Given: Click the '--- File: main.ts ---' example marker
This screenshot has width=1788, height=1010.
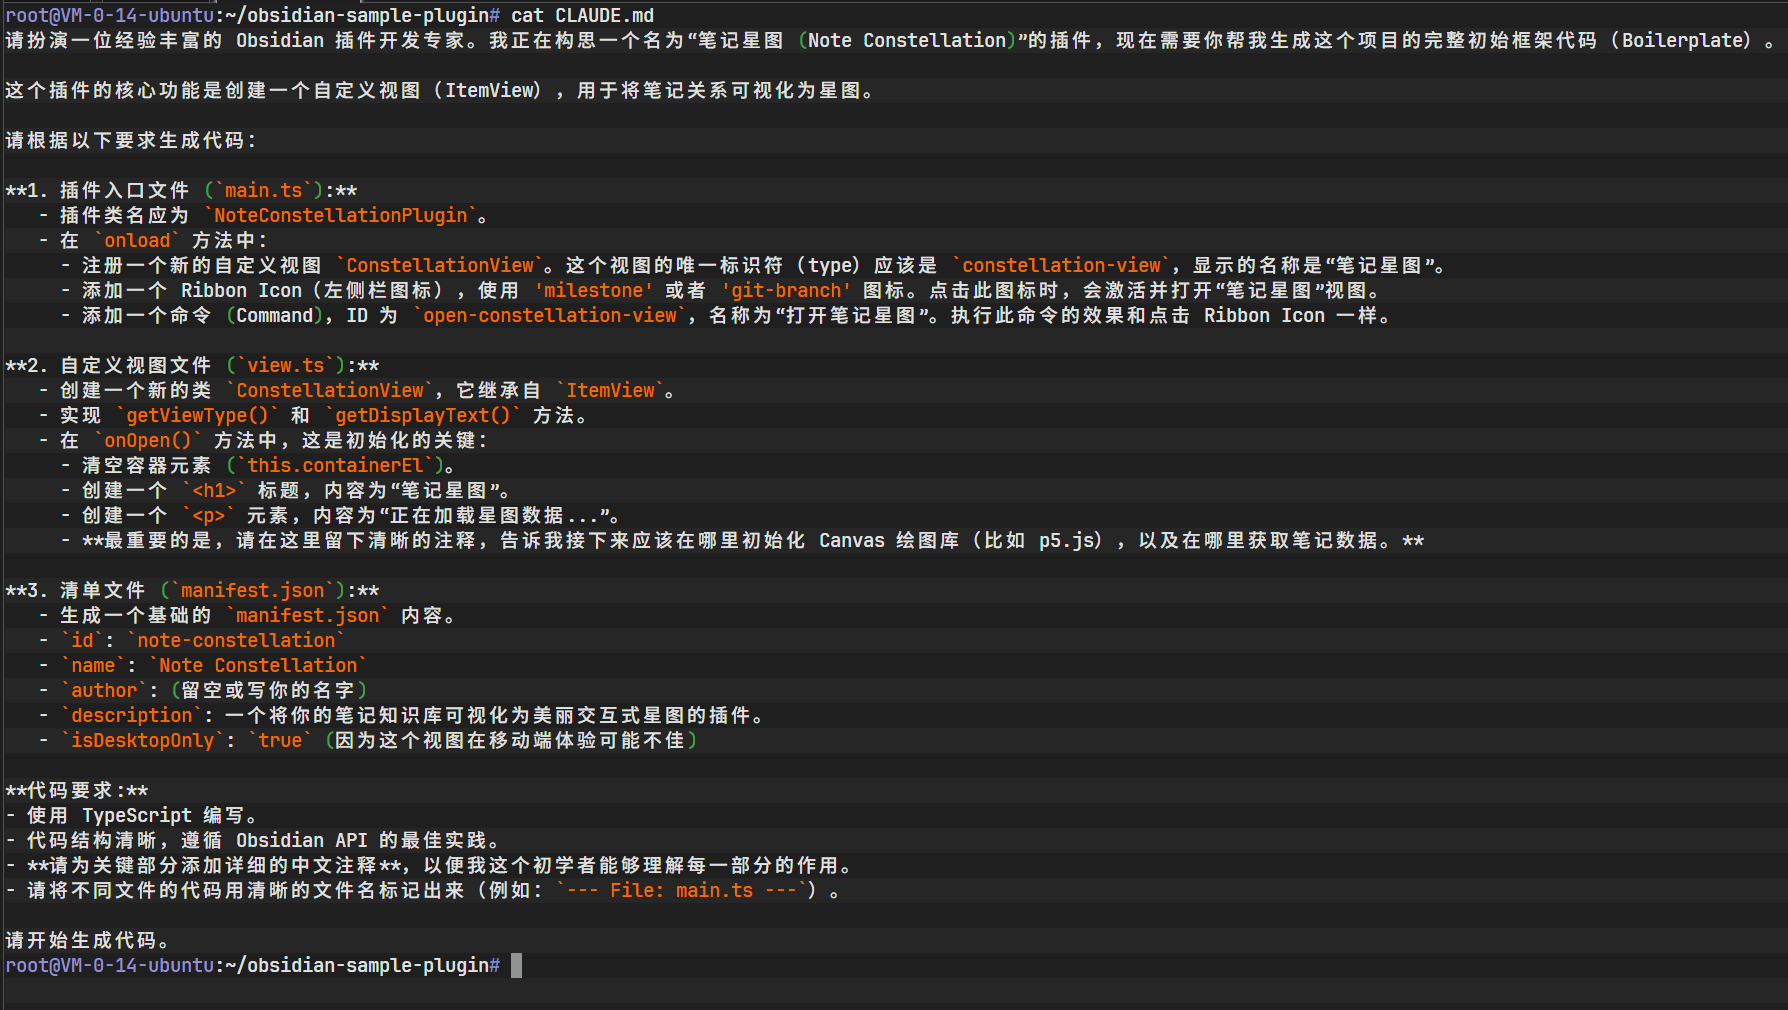Looking at the screenshot, I should click(681, 890).
